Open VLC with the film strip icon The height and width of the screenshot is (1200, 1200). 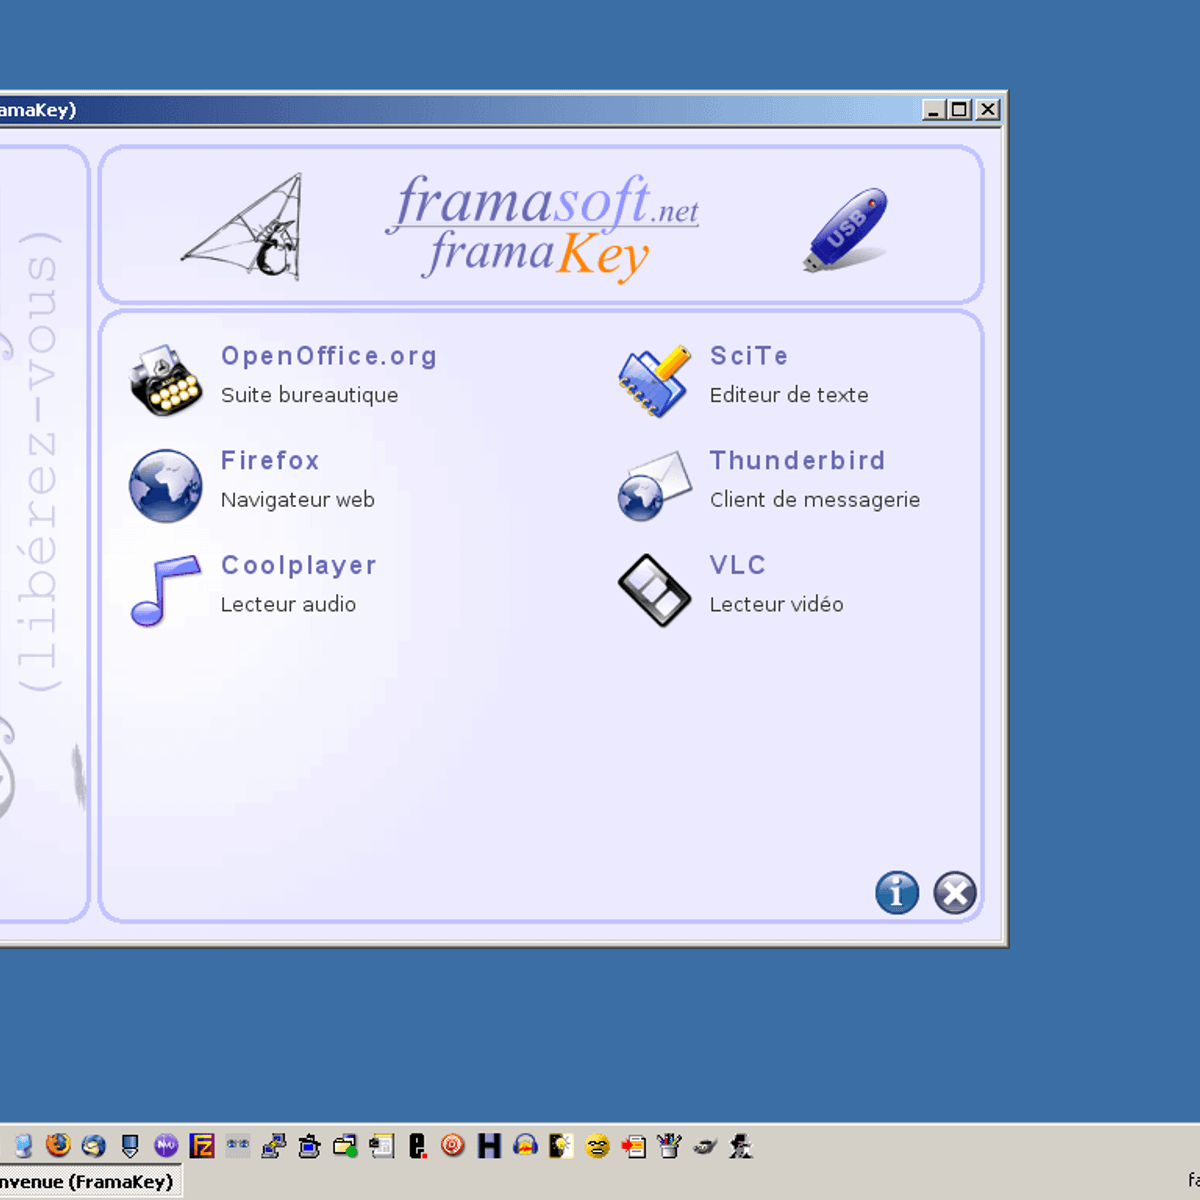pos(655,590)
